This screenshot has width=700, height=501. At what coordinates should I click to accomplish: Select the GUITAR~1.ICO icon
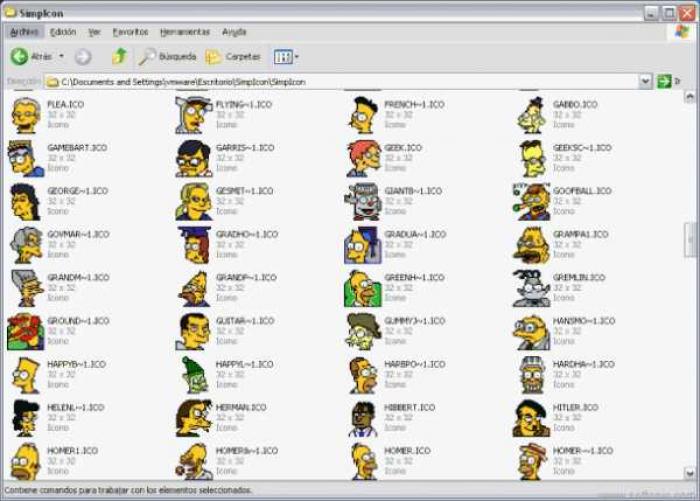coord(193,332)
